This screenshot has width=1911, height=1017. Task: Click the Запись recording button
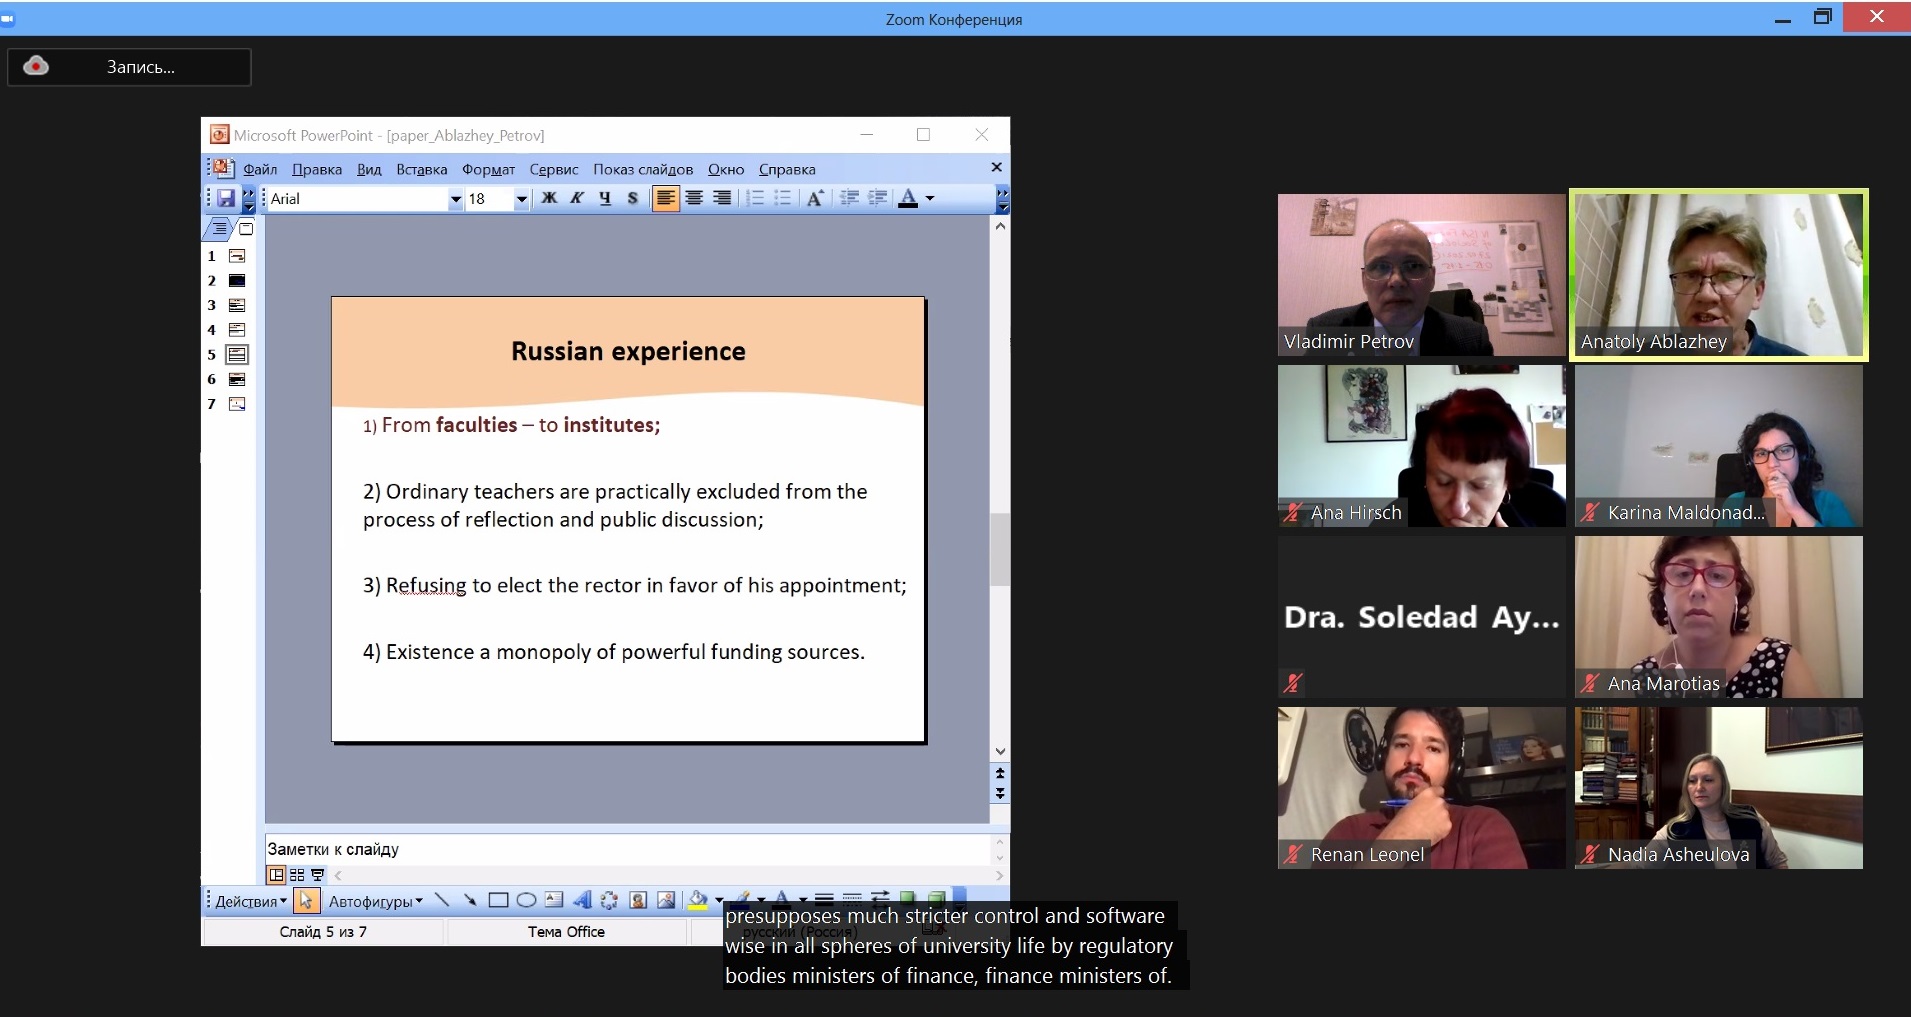pos(129,67)
